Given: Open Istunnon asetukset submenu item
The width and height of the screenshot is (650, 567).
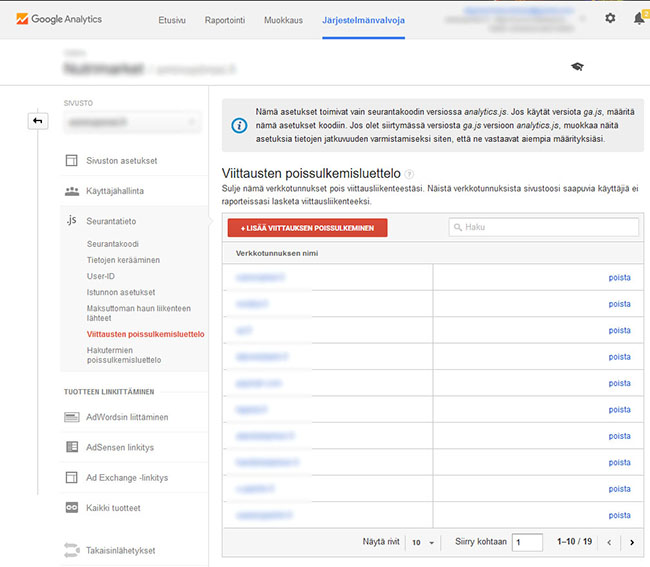Looking at the screenshot, I should (x=121, y=293).
